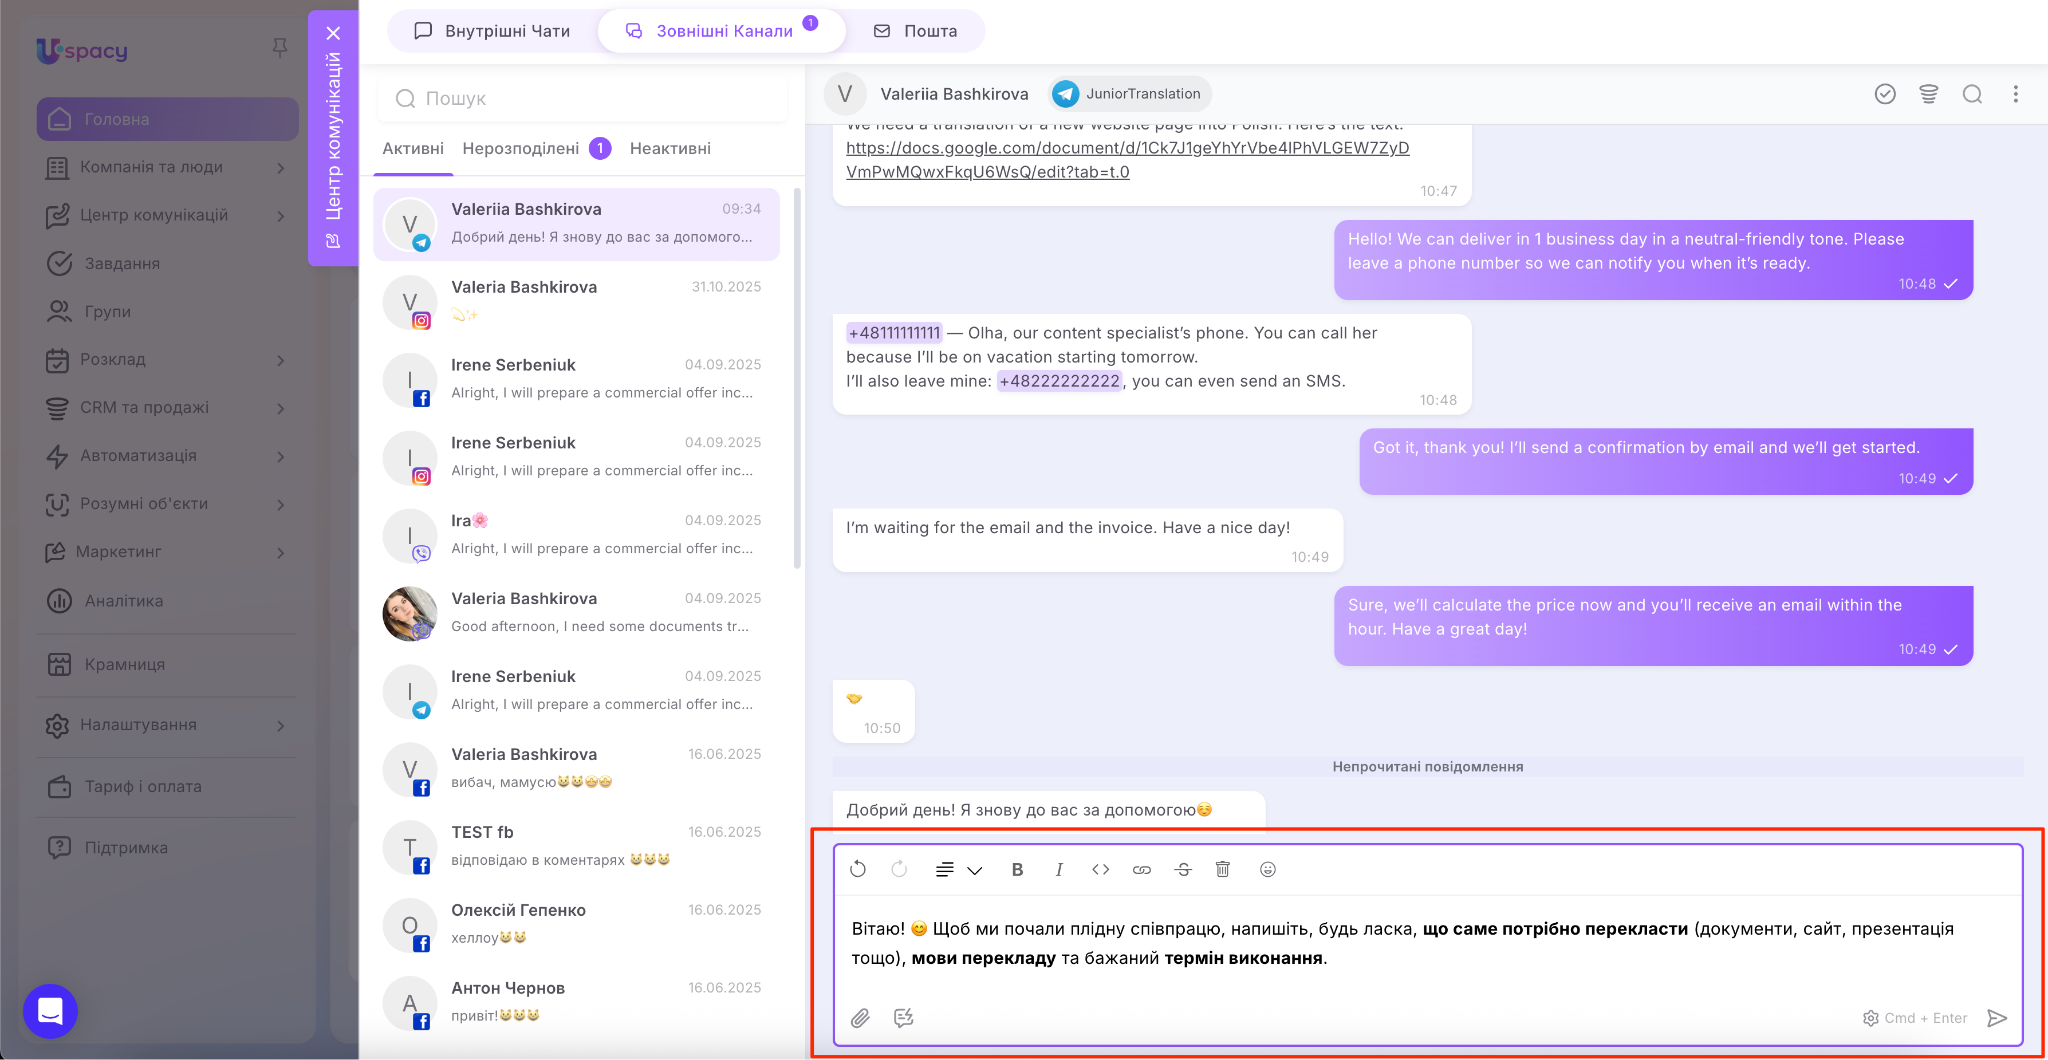Click the attach file paperclip icon
Image resolution: width=2048 pixels, height=1060 pixels.
click(860, 1018)
